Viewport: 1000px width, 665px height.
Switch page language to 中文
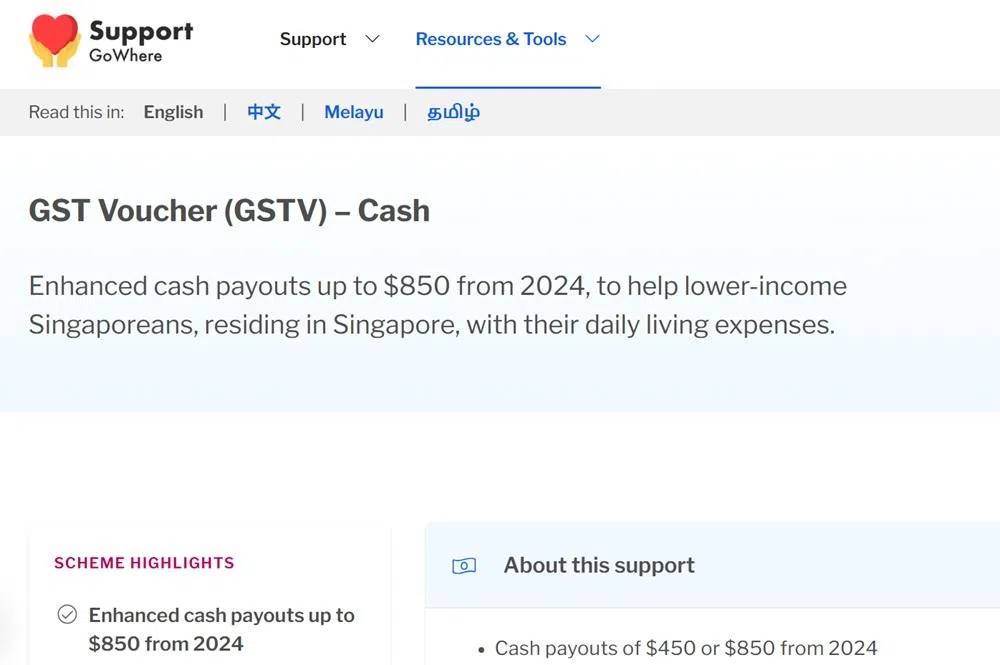[x=264, y=112]
